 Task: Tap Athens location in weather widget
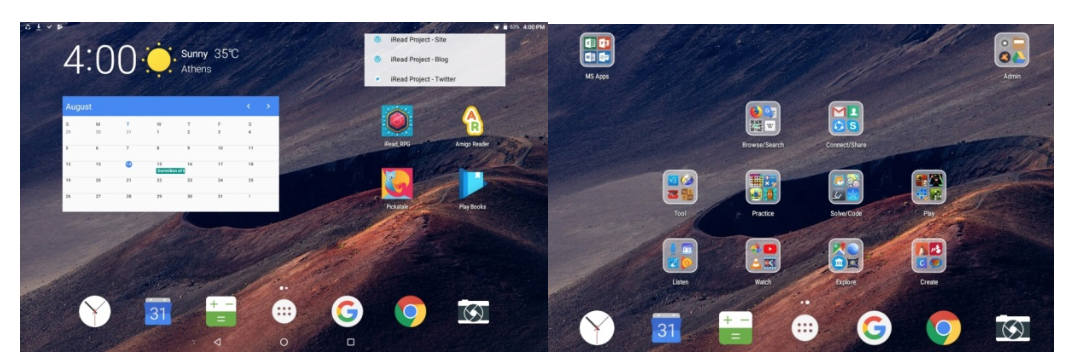pos(196,69)
